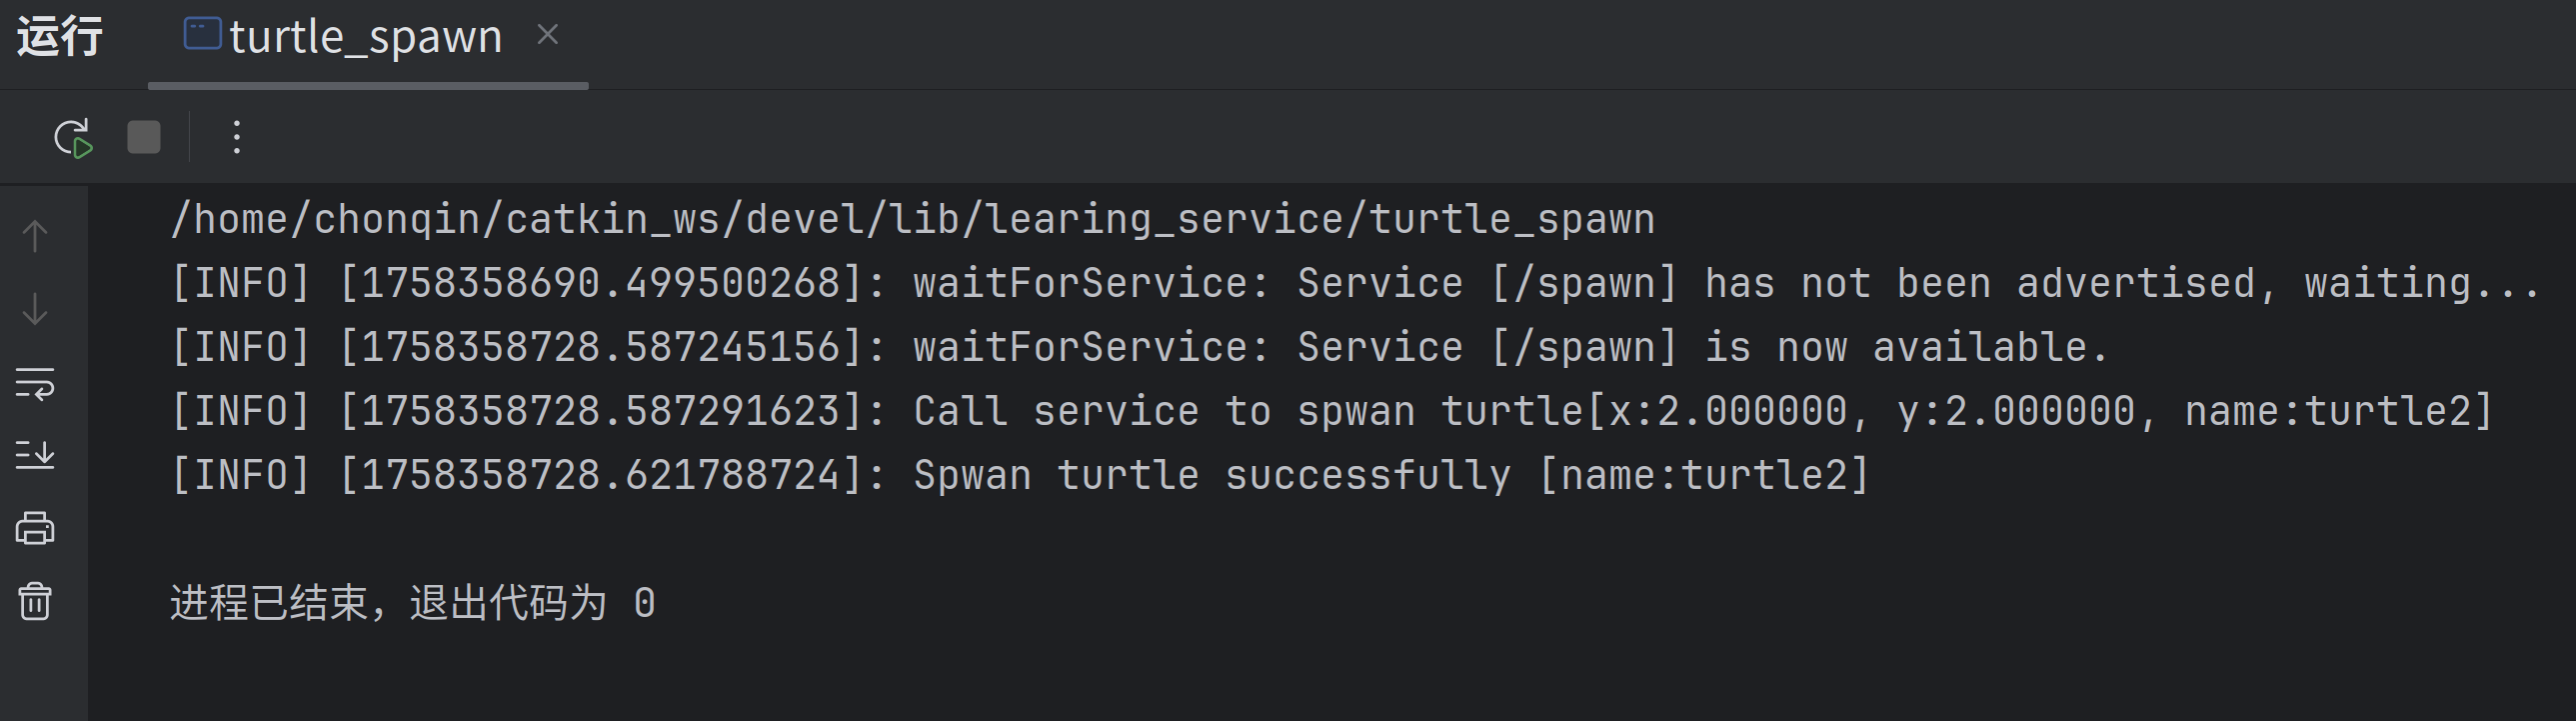Click the 'Call service to spwan turtle' line
The width and height of the screenshot is (2576, 721).
pyautogui.click(x=1330, y=412)
